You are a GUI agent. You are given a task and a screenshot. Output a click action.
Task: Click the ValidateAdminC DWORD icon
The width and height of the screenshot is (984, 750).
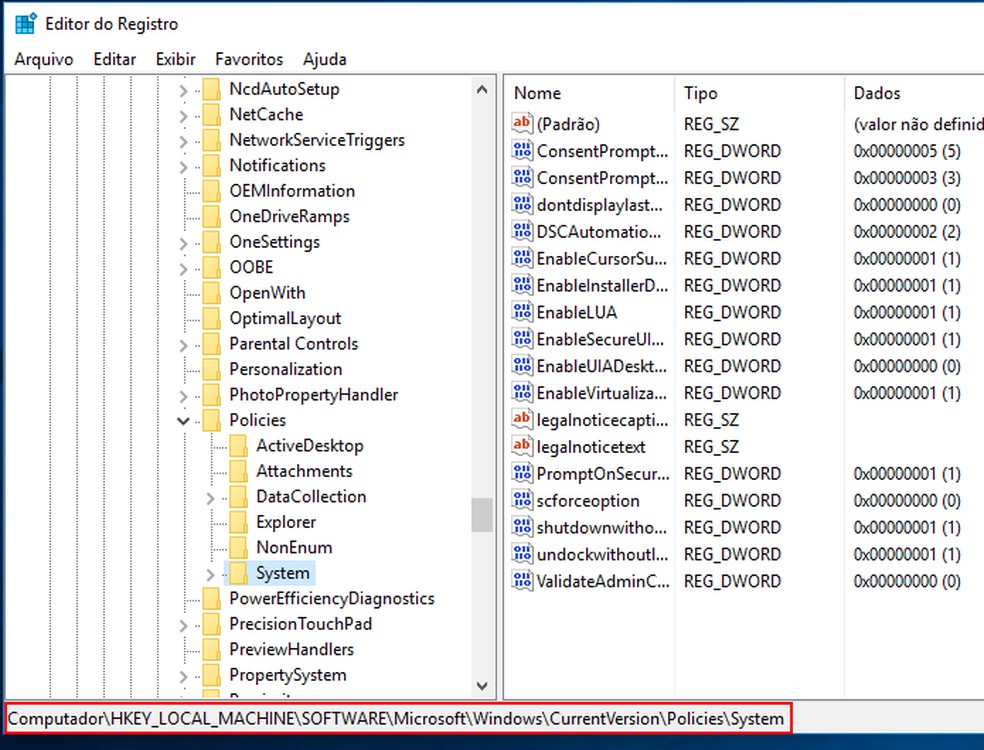(x=522, y=581)
